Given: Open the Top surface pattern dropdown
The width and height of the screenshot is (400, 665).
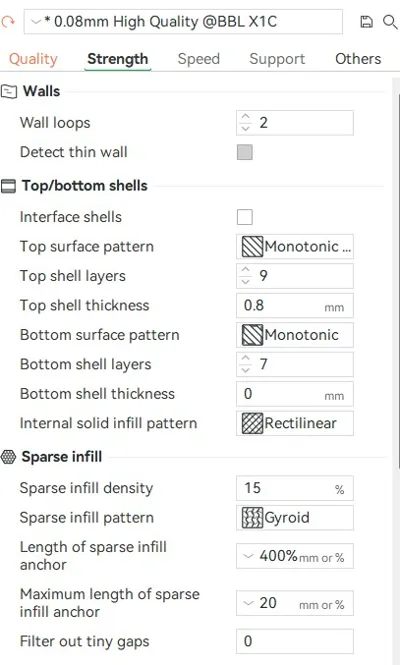Looking at the screenshot, I should pos(295,246).
